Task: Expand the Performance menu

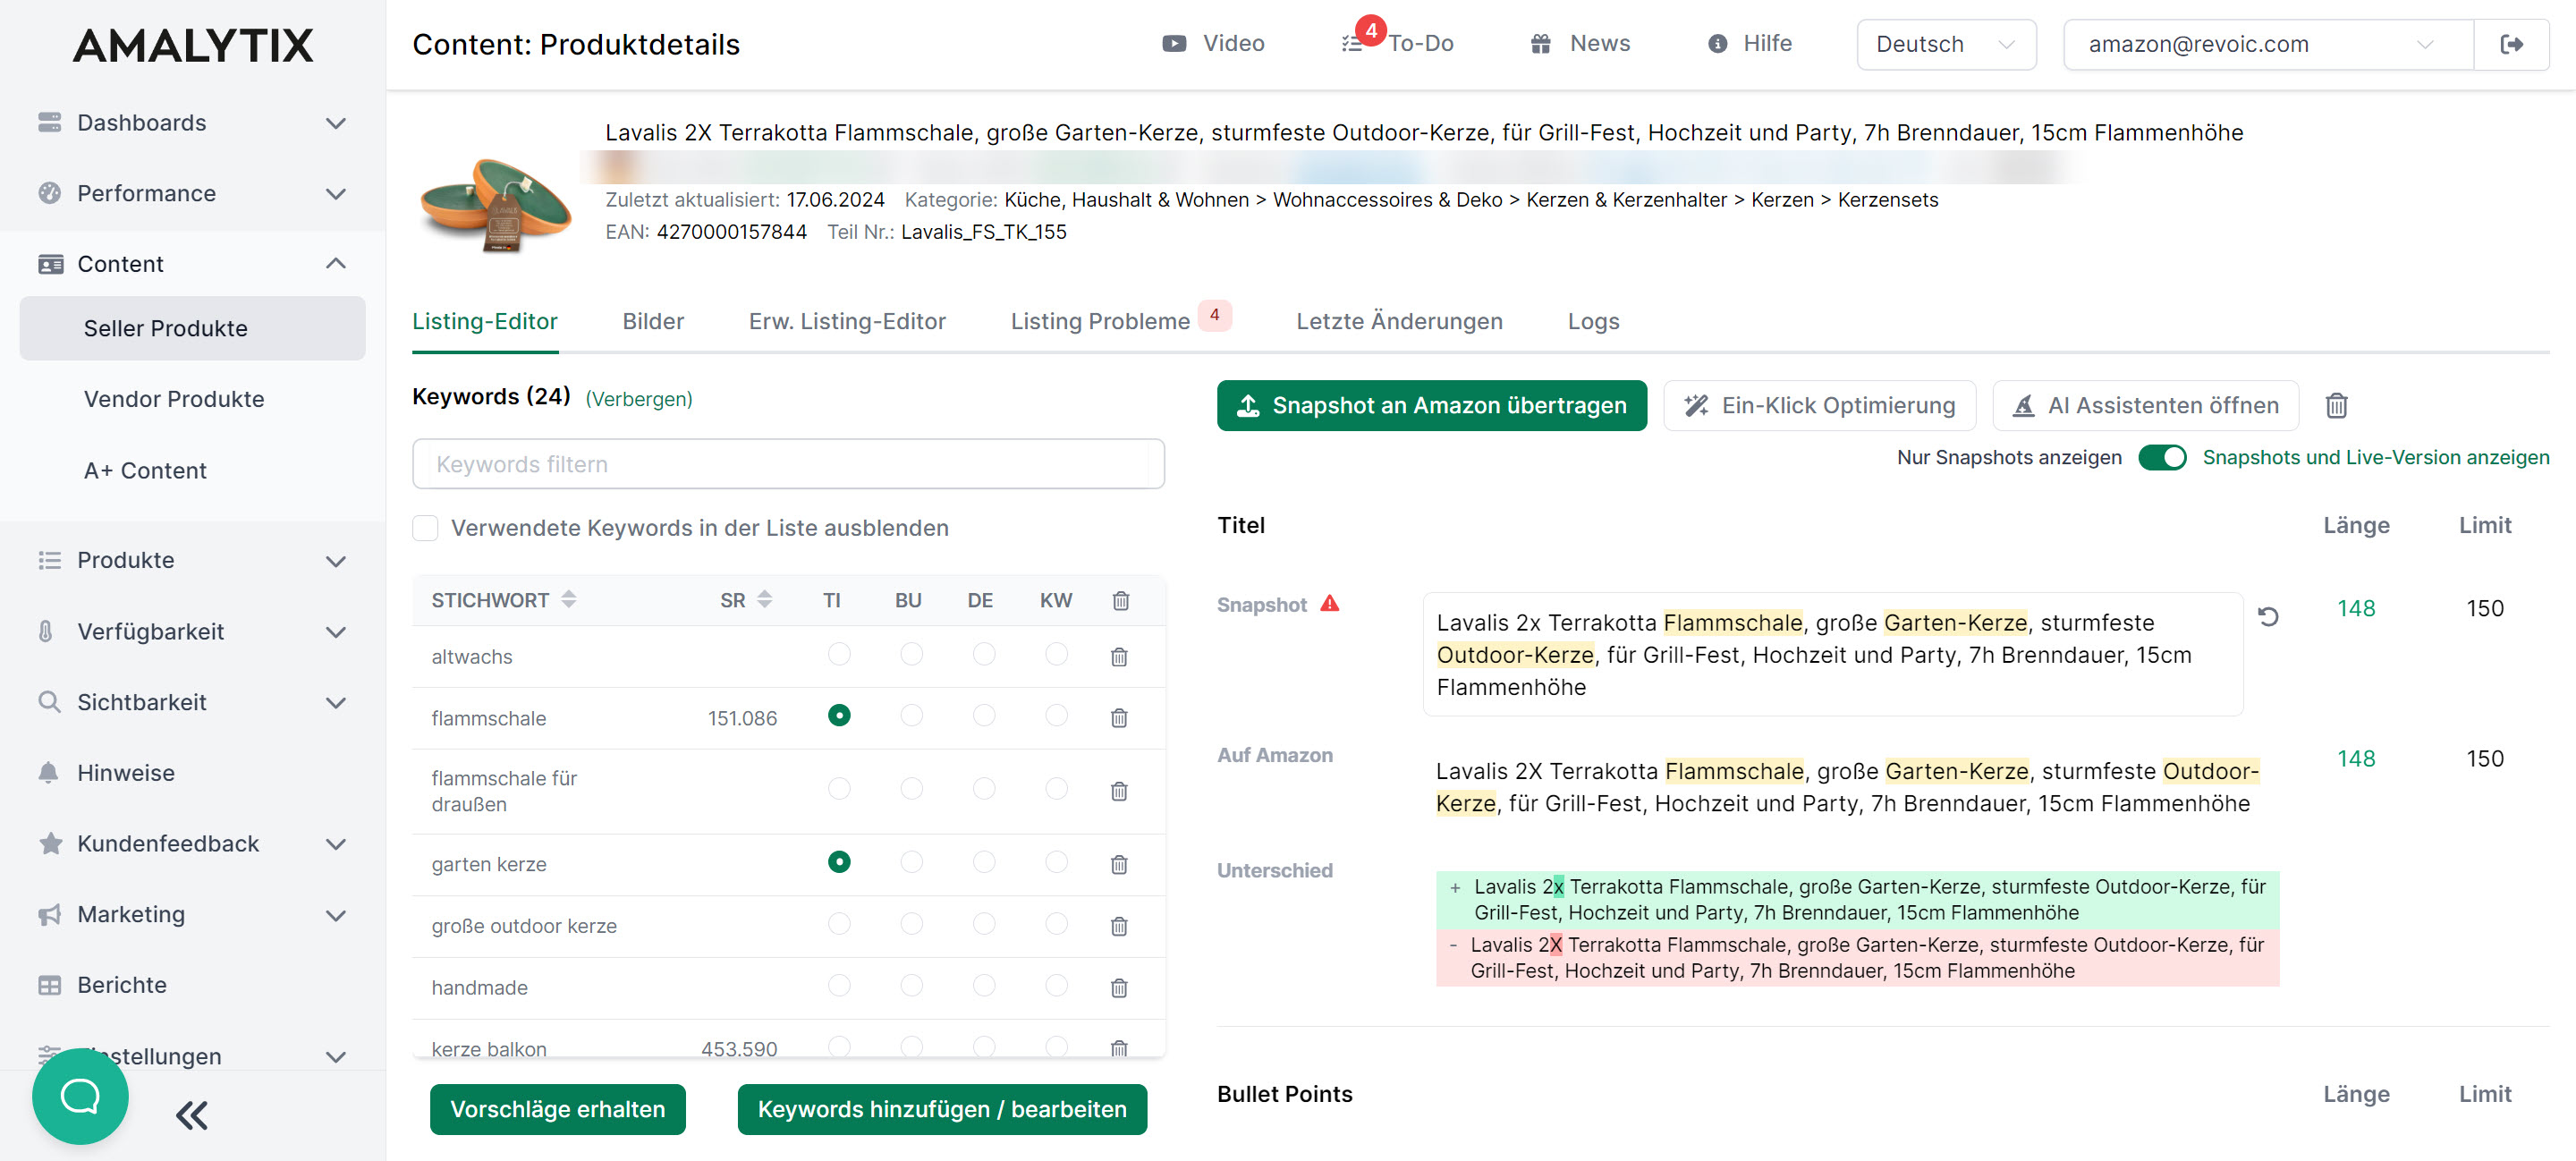Action: (192, 193)
